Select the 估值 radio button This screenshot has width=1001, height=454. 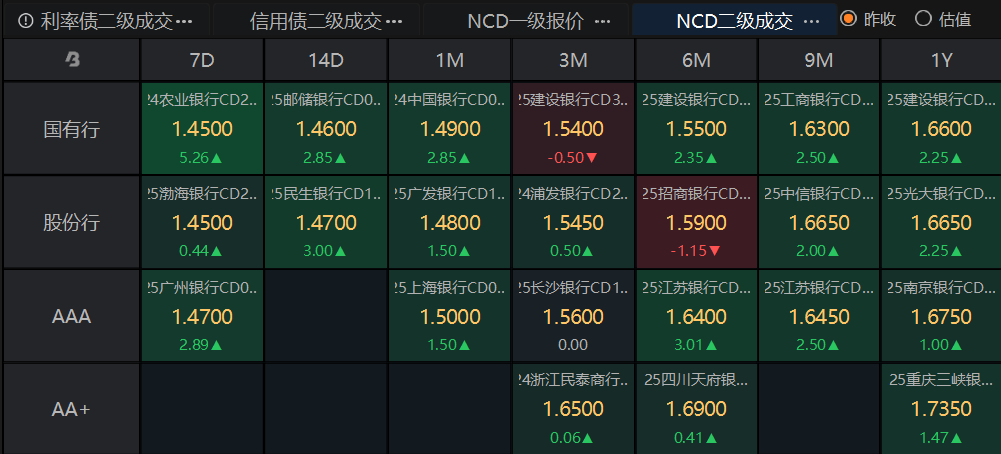coord(923,18)
